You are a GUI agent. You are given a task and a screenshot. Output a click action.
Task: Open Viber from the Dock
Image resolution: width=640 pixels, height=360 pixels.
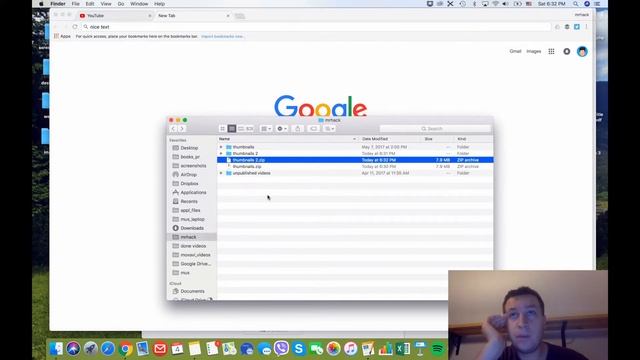coord(281,348)
